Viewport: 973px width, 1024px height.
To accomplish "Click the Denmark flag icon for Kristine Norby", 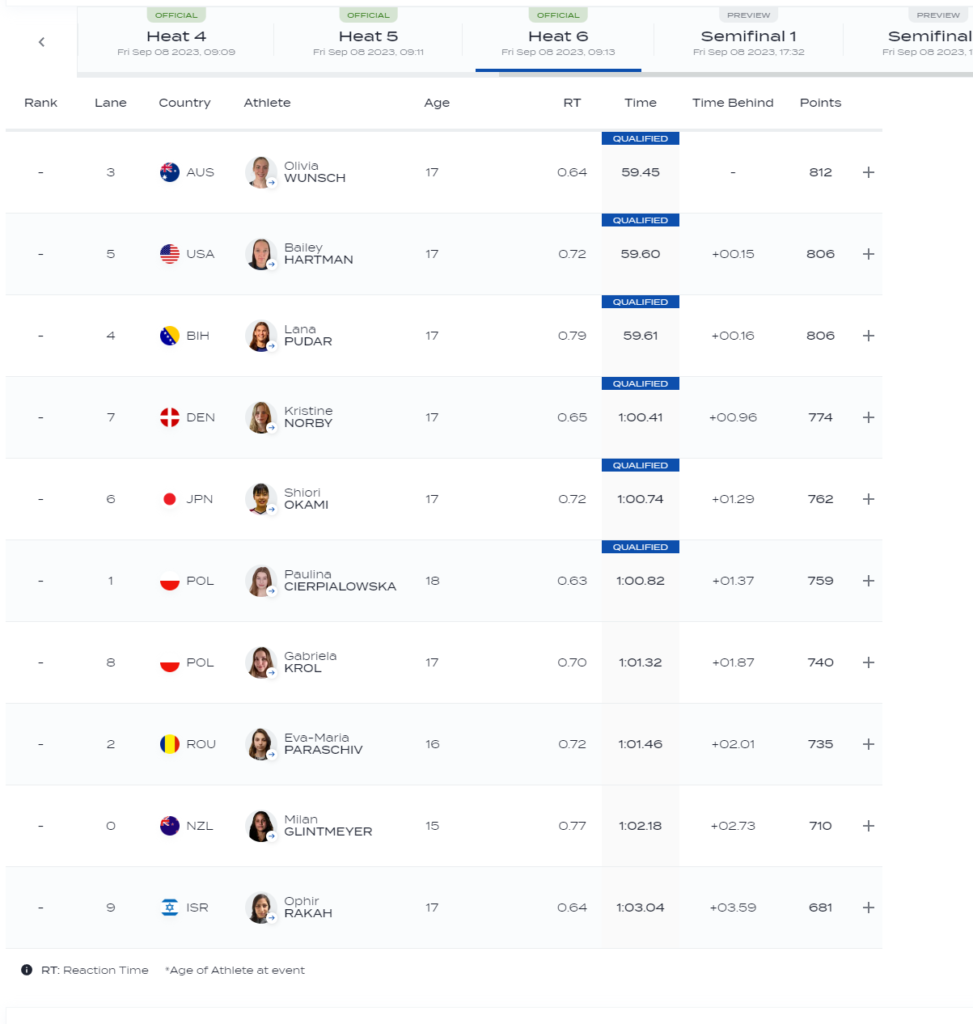I will (170, 417).
